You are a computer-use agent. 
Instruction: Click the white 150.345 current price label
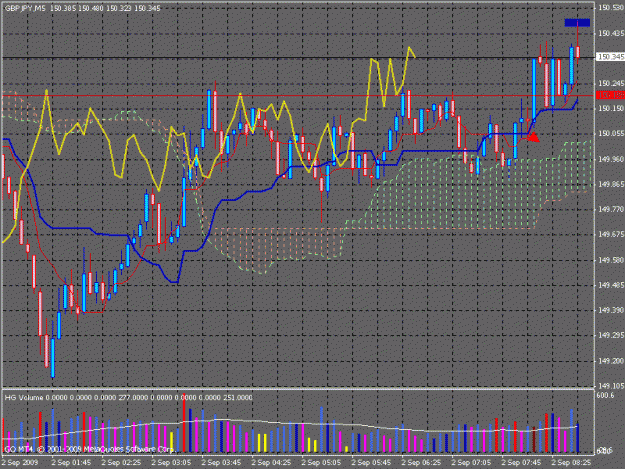pyautogui.click(x=610, y=57)
